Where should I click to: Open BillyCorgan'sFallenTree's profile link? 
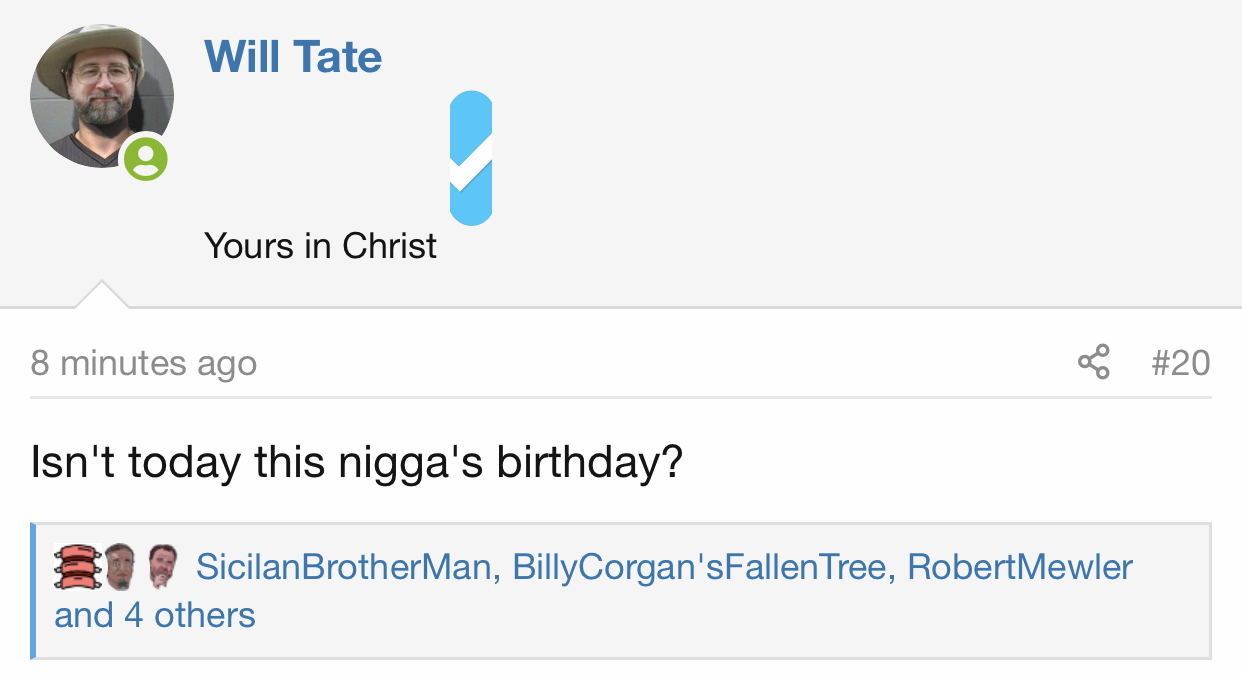click(699, 567)
